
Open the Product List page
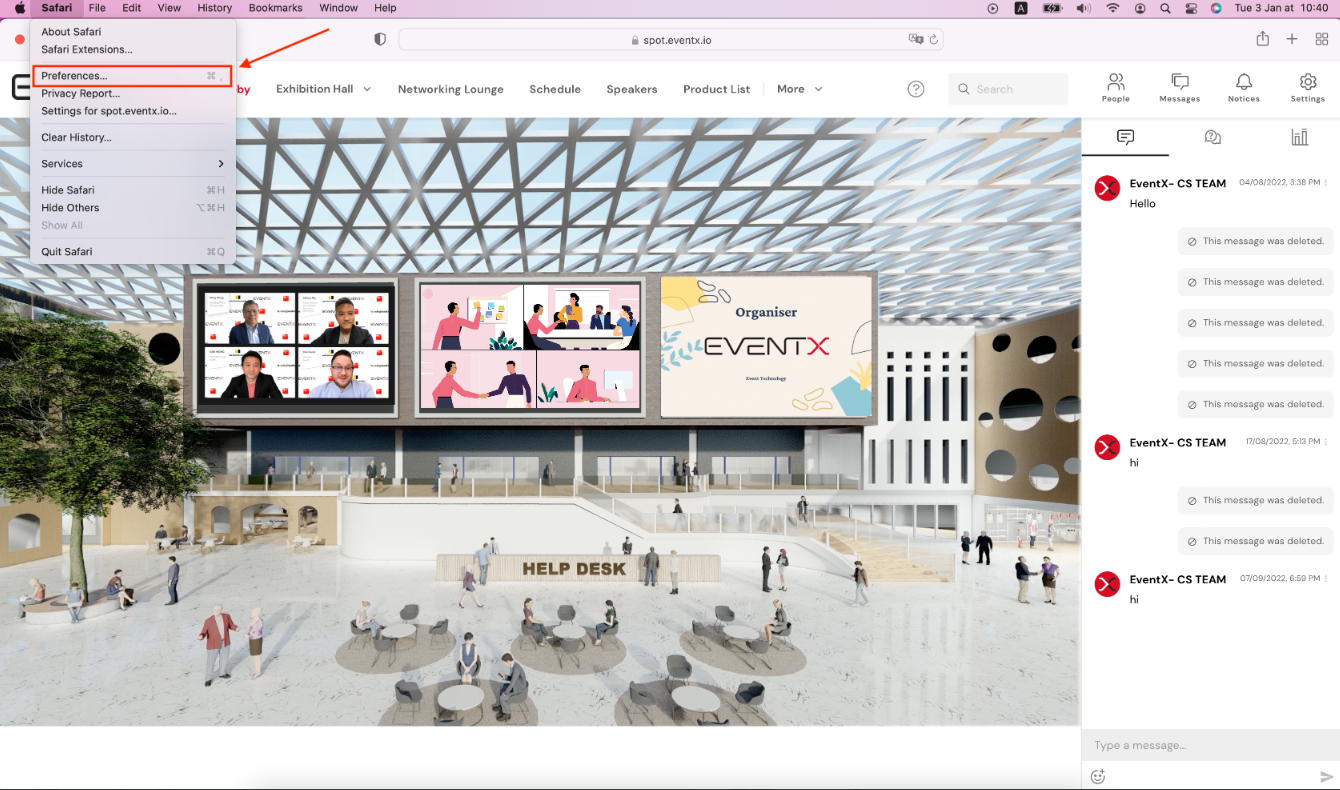click(717, 89)
